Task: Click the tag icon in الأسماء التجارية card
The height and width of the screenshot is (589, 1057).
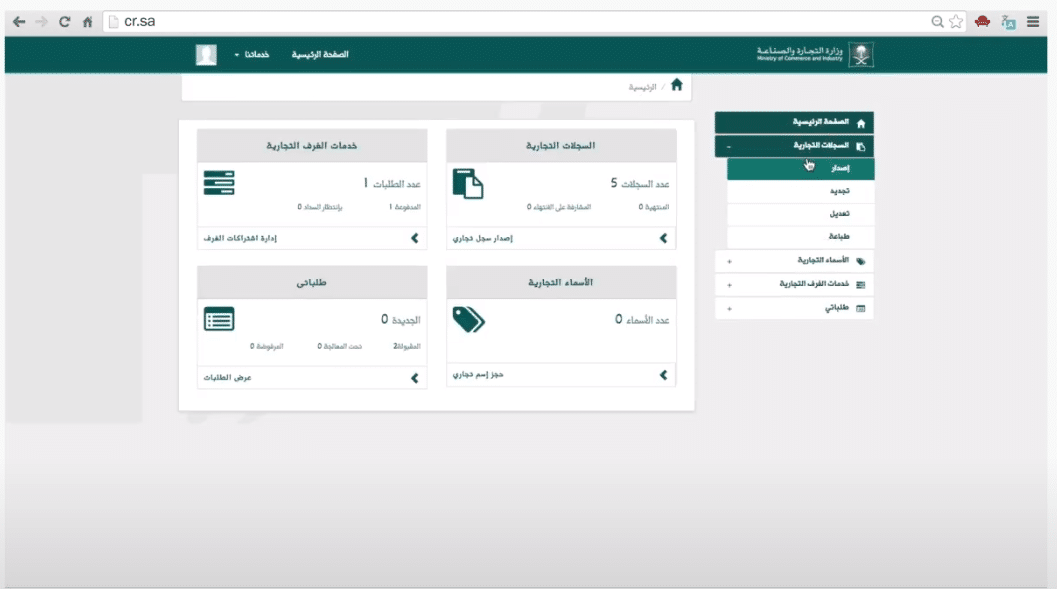Action: coord(469,320)
